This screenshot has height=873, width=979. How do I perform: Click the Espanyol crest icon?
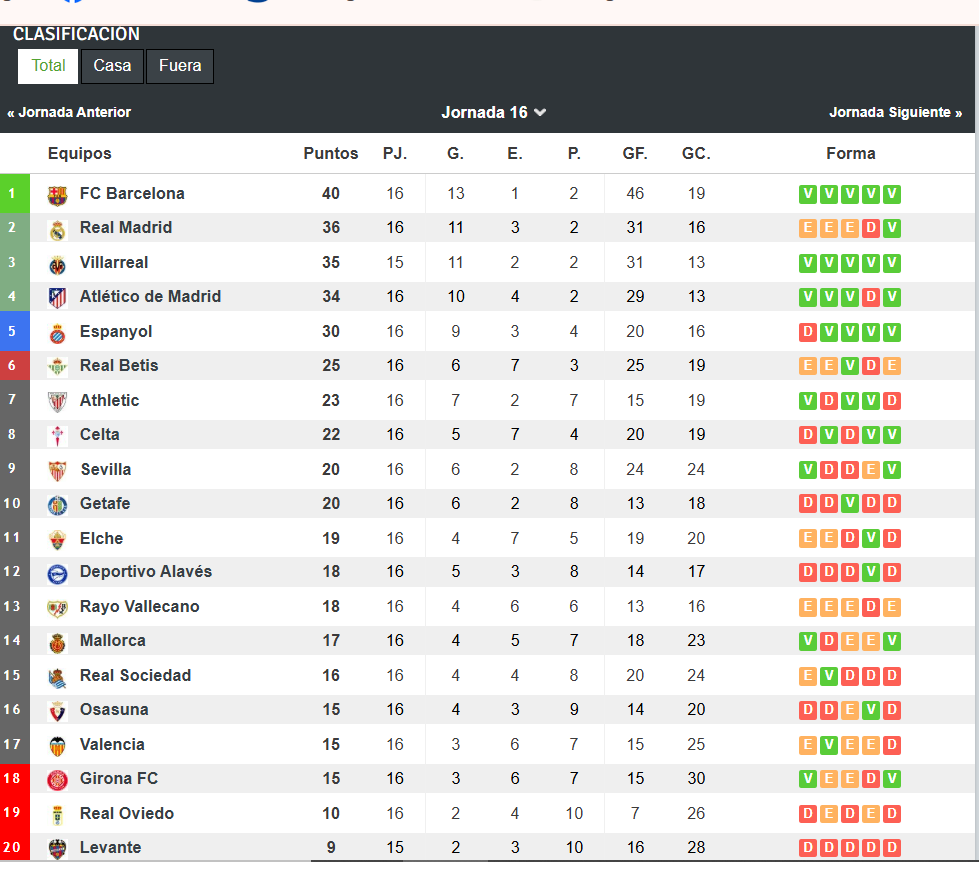pyautogui.click(x=57, y=334)
